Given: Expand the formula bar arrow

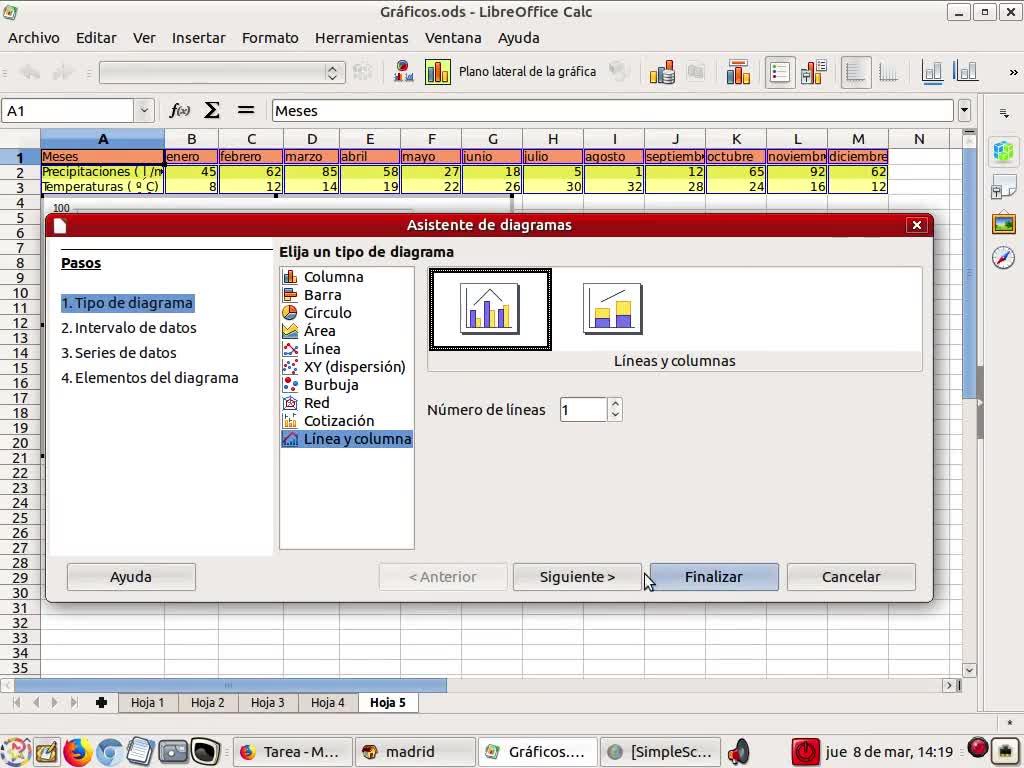Looking at the screenshot, I should pos(964,111).
